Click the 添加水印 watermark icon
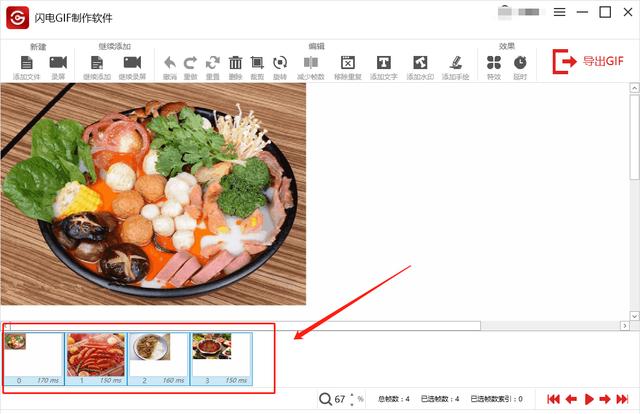The height and width of the screenshot is (414, 640). [420, 63]
